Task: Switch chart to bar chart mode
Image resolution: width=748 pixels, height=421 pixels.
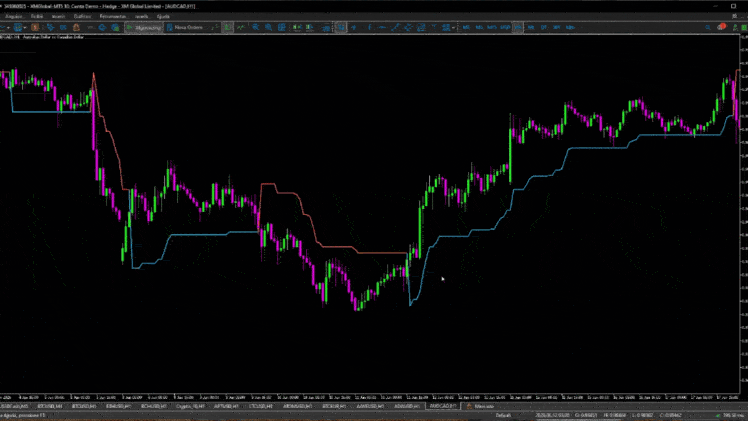Action: click(215, 27)
